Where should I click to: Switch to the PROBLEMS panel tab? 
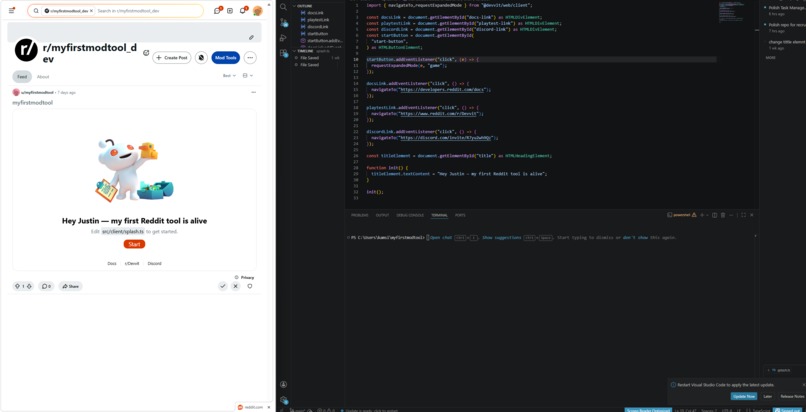pyautogui.click(x=360, y=215)
